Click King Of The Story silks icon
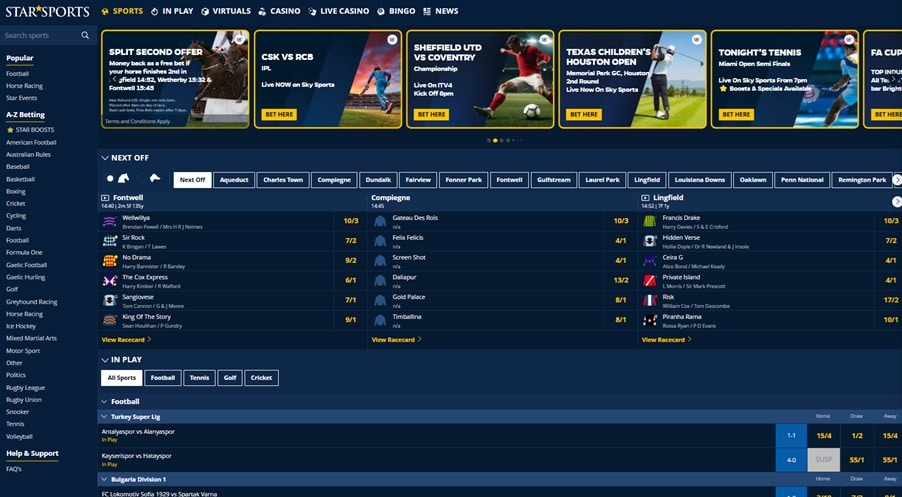The width and height of the screenshot is (902, 497). coord(110,320)
